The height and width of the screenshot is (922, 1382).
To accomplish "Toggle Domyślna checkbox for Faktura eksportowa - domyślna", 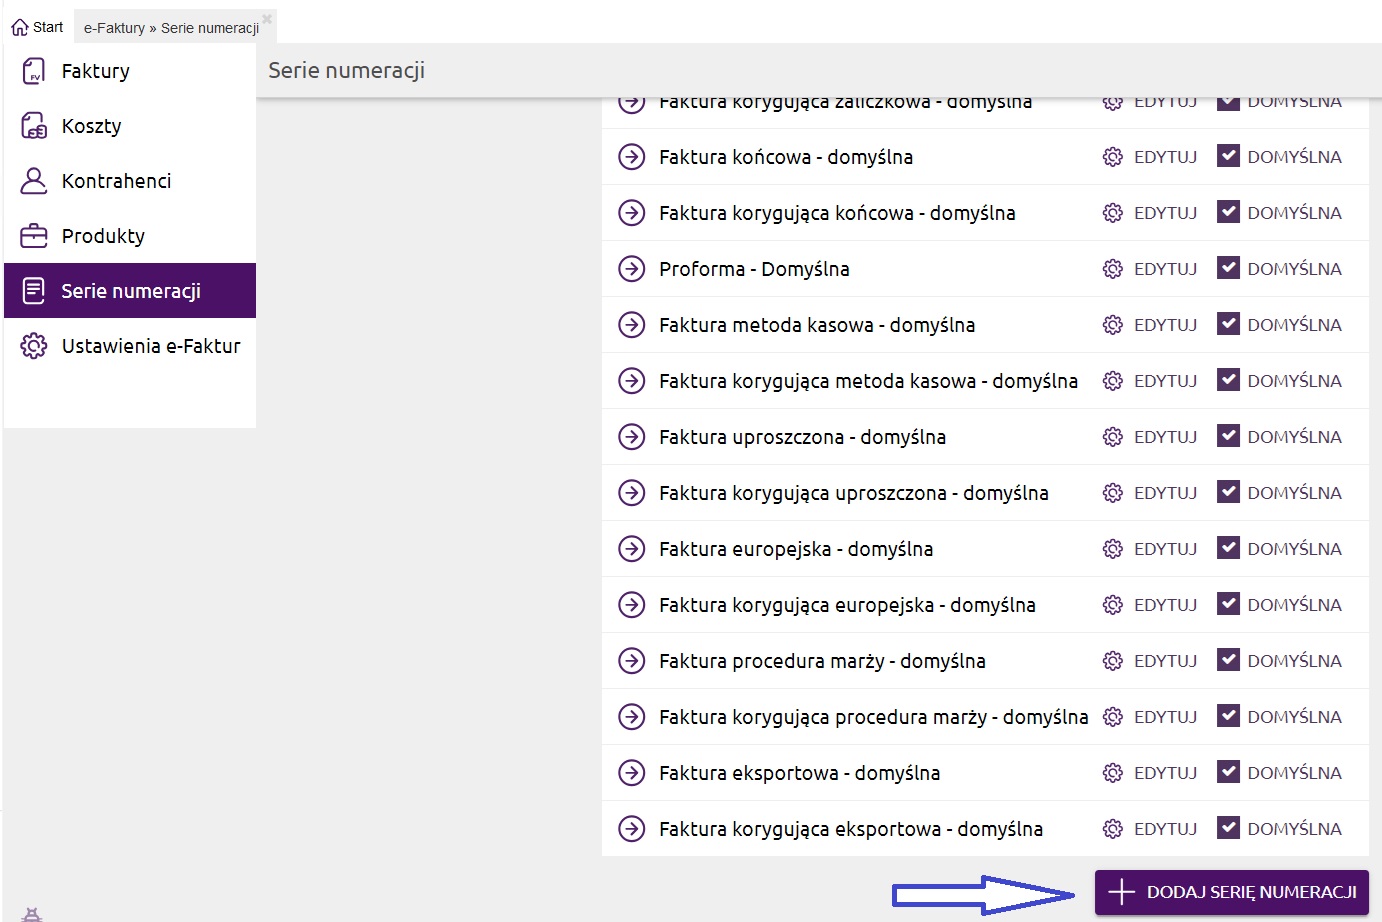I will click(x=1229, y=772).
